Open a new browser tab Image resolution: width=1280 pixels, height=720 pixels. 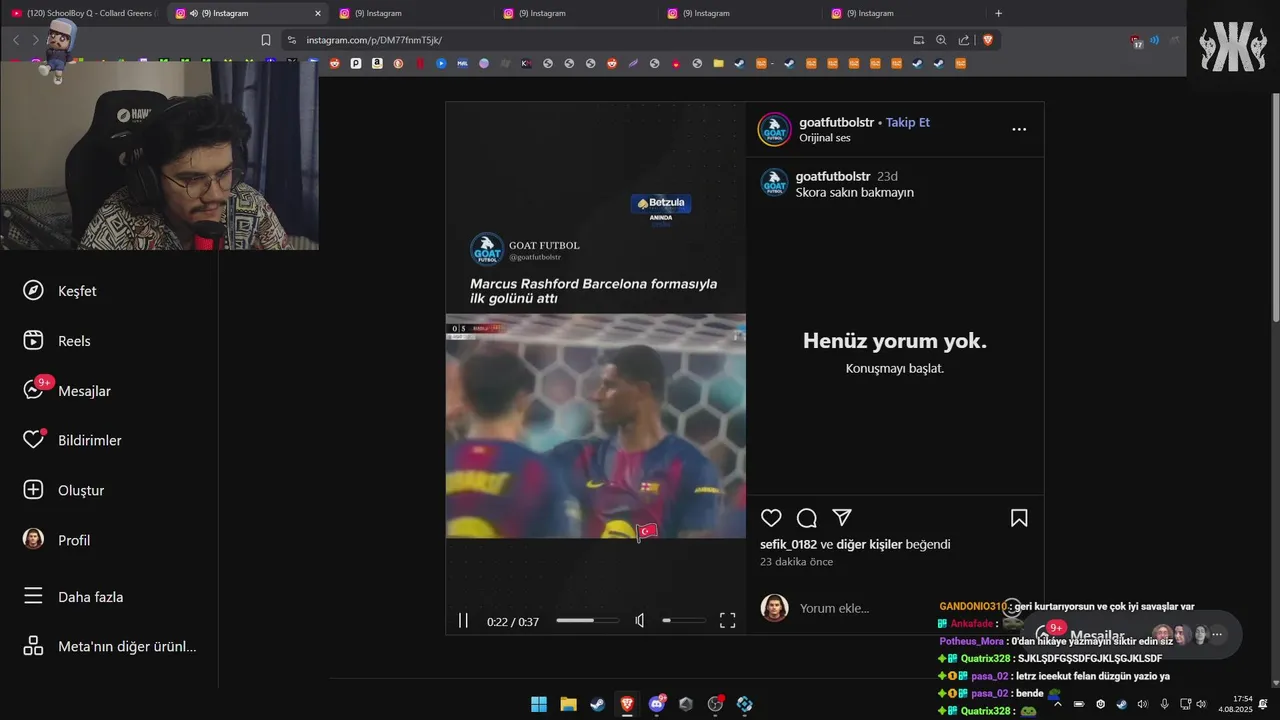(998, 13)
